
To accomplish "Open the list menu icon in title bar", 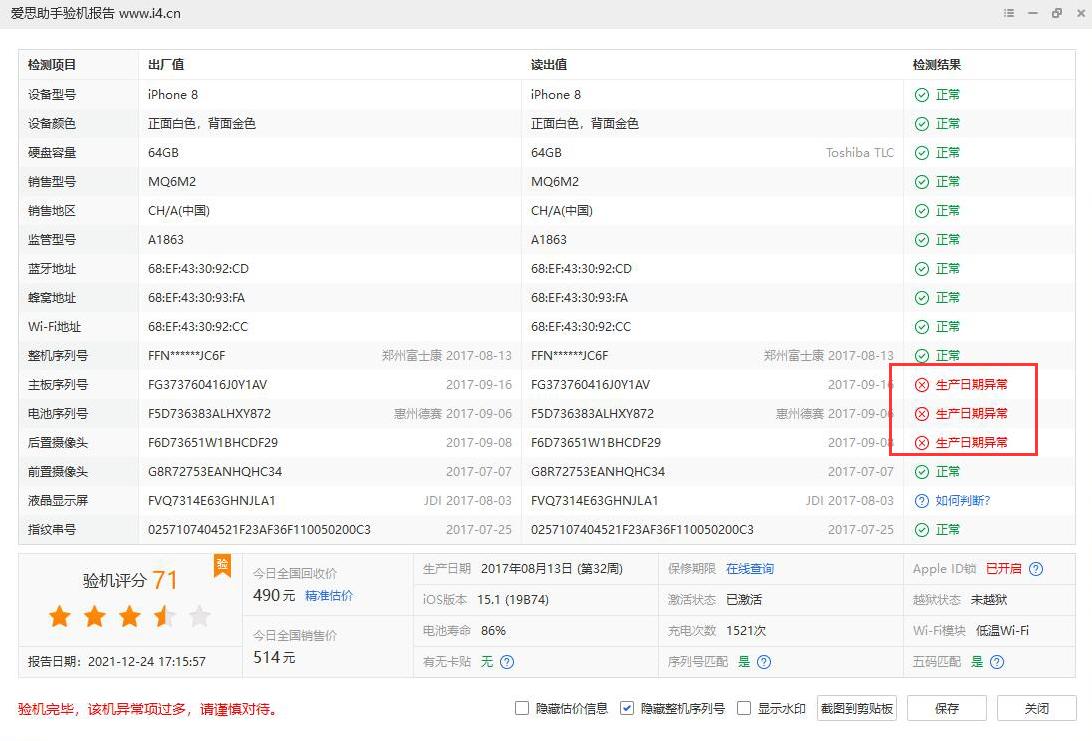I will point(1010,13).
